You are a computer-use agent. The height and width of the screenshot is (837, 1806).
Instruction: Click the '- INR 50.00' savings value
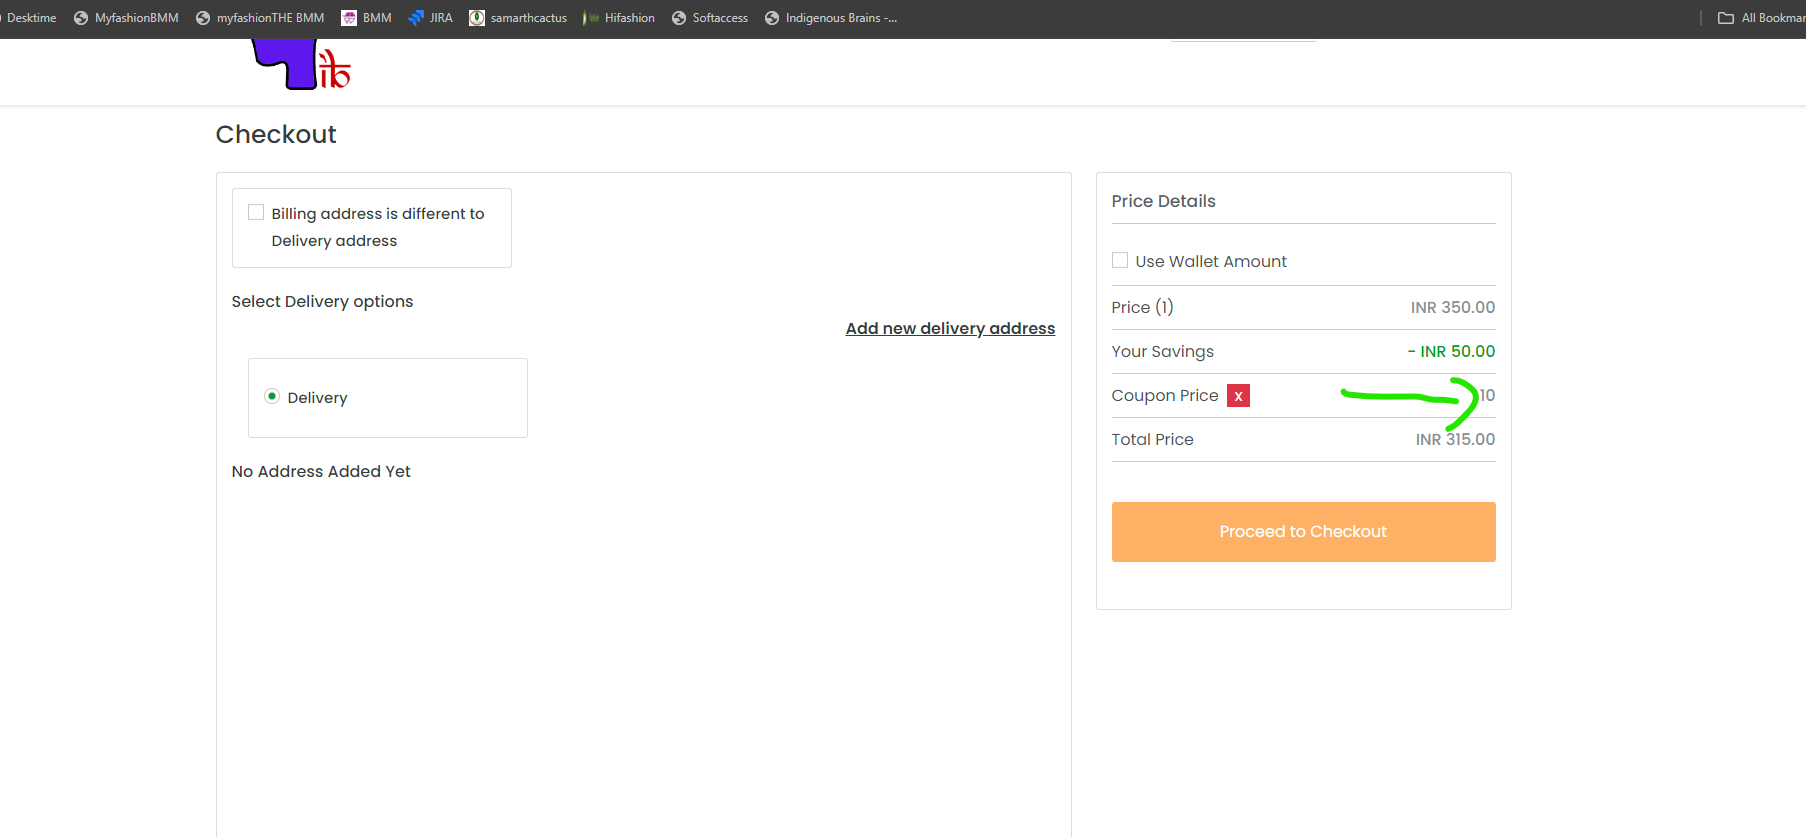click(x=1451, y=351)
